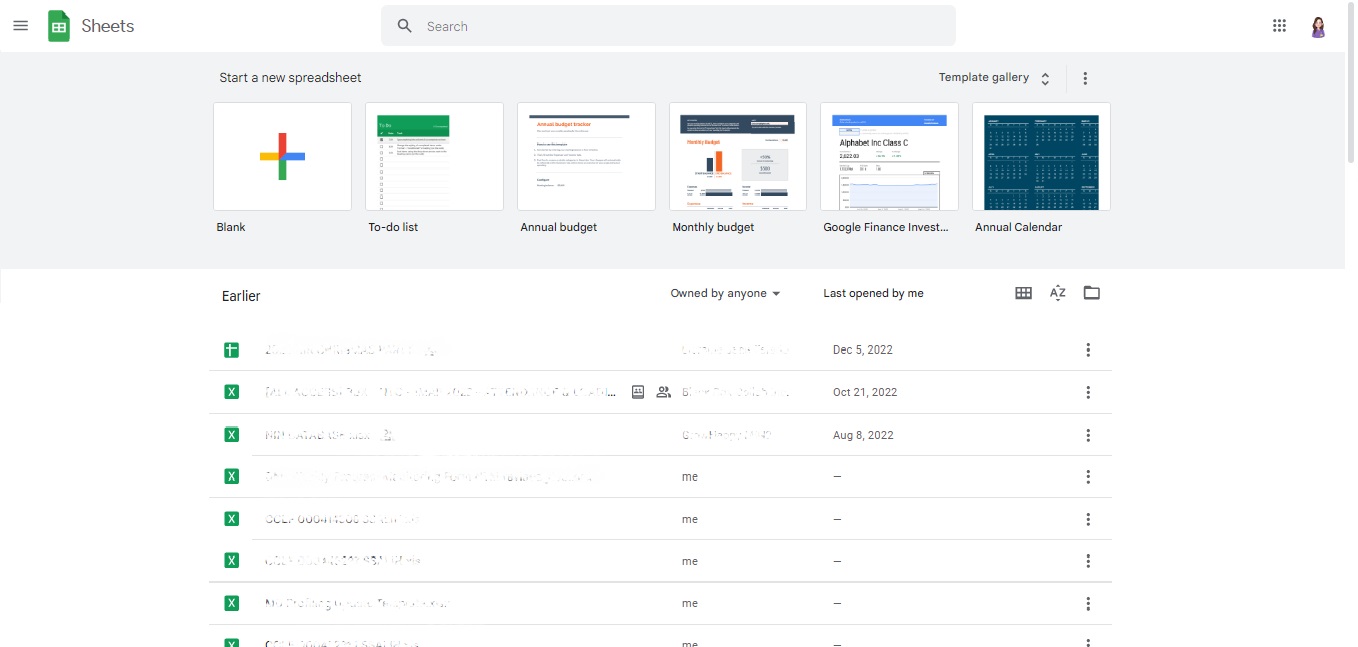The width and height of the screenshot is (1358, 647).
Task: Open the Google apps grid
Action: pyautogui.click(x=1279, y=26)
